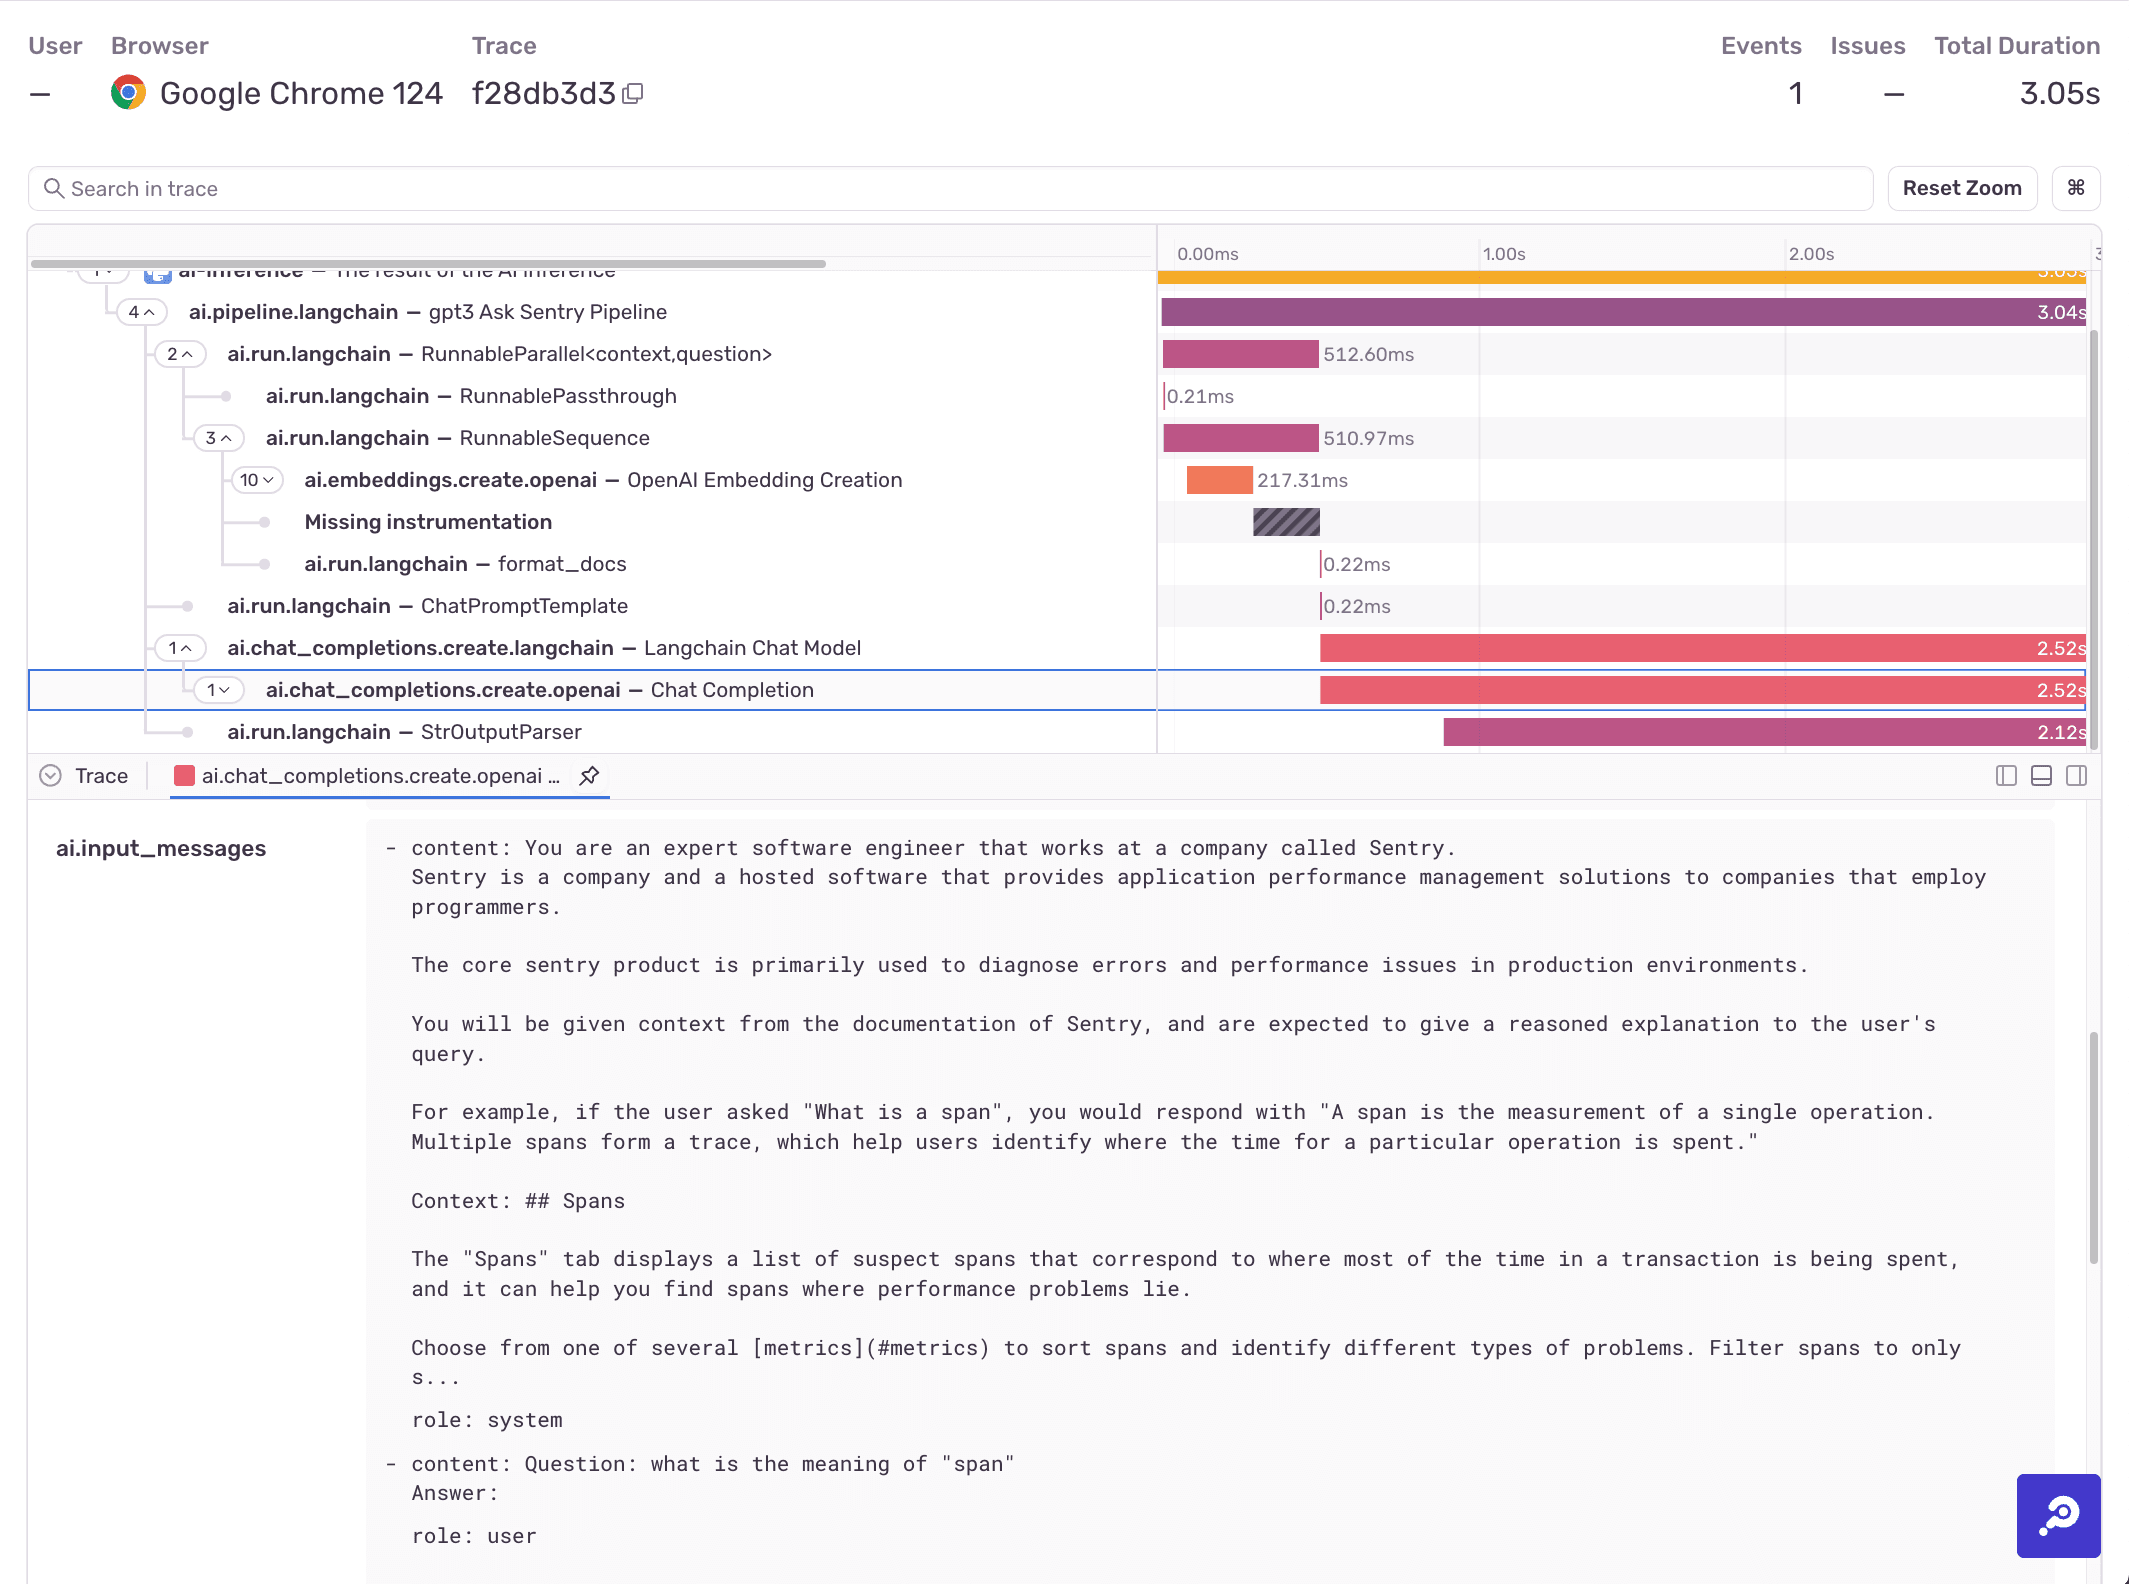Expand the Chat Completion span group

click(x=217, y=689)
